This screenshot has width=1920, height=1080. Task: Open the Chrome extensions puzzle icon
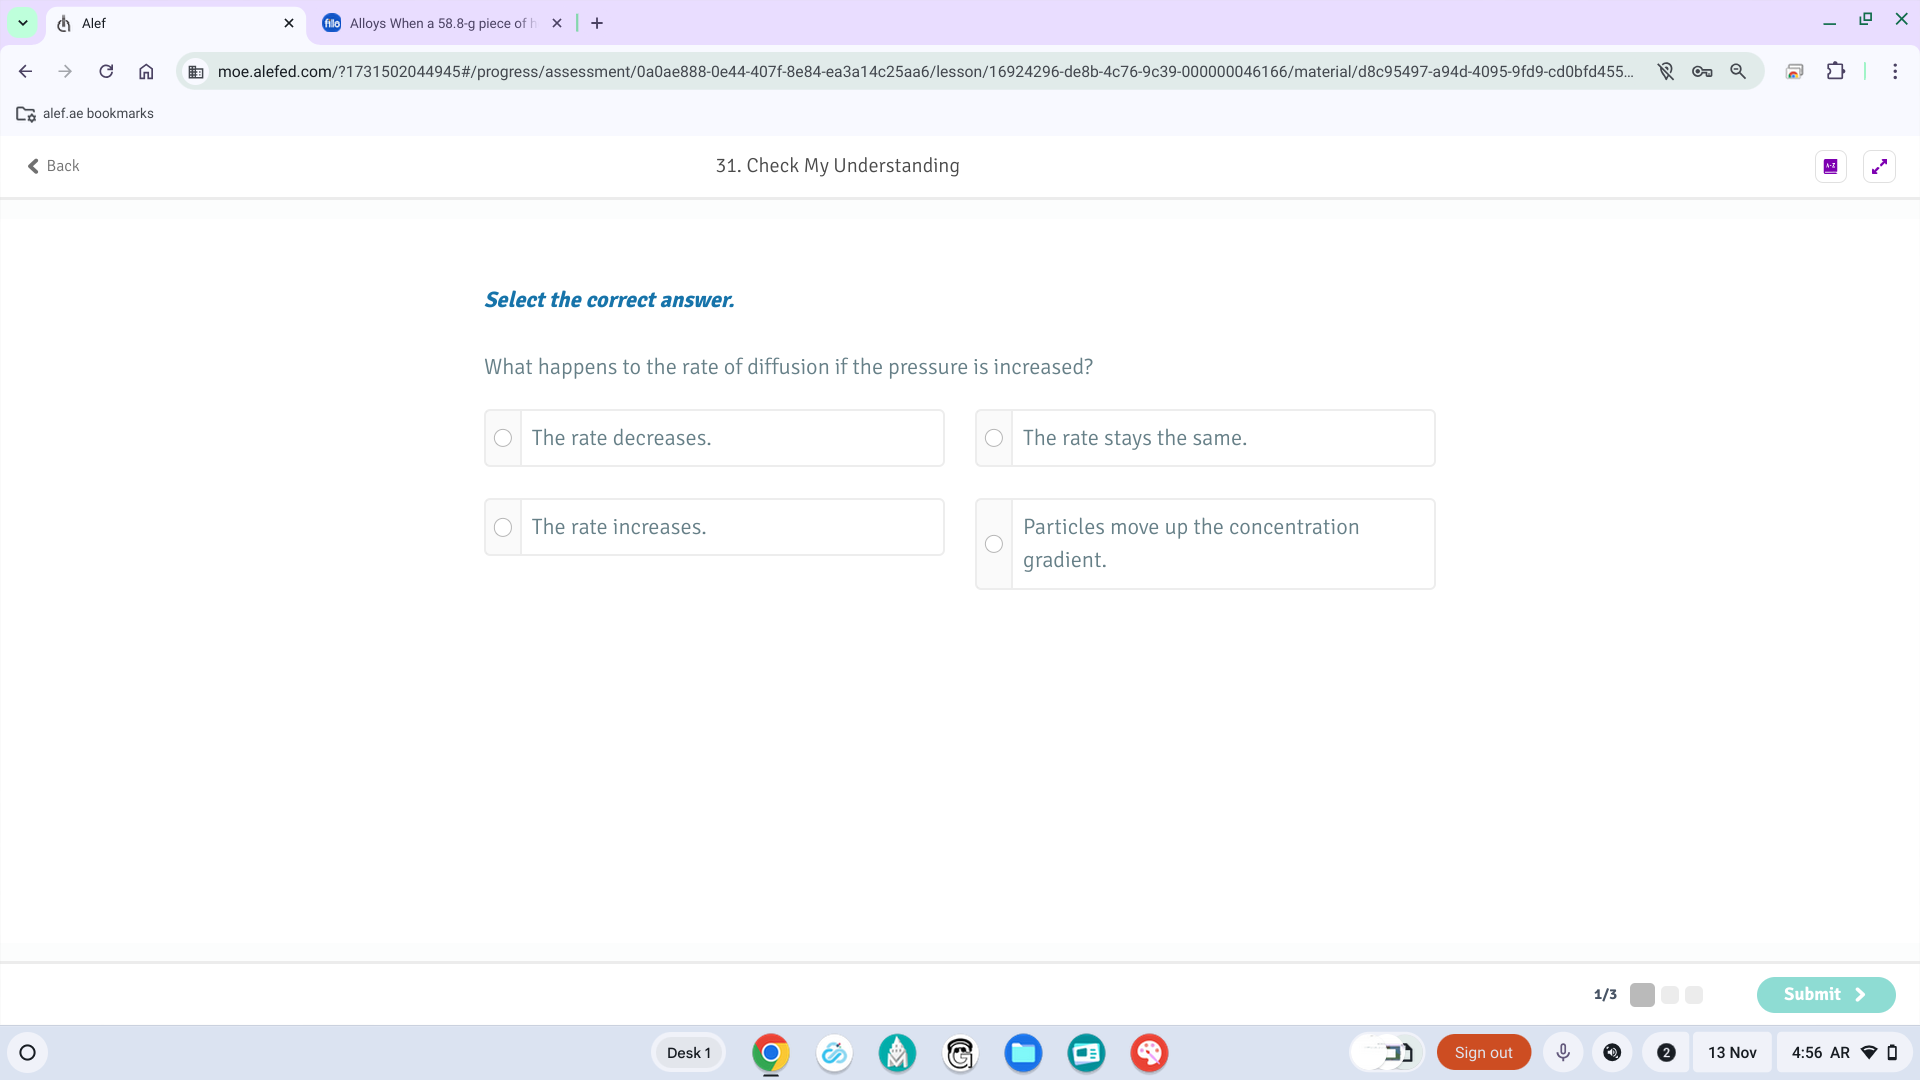tap(1835, 71)
